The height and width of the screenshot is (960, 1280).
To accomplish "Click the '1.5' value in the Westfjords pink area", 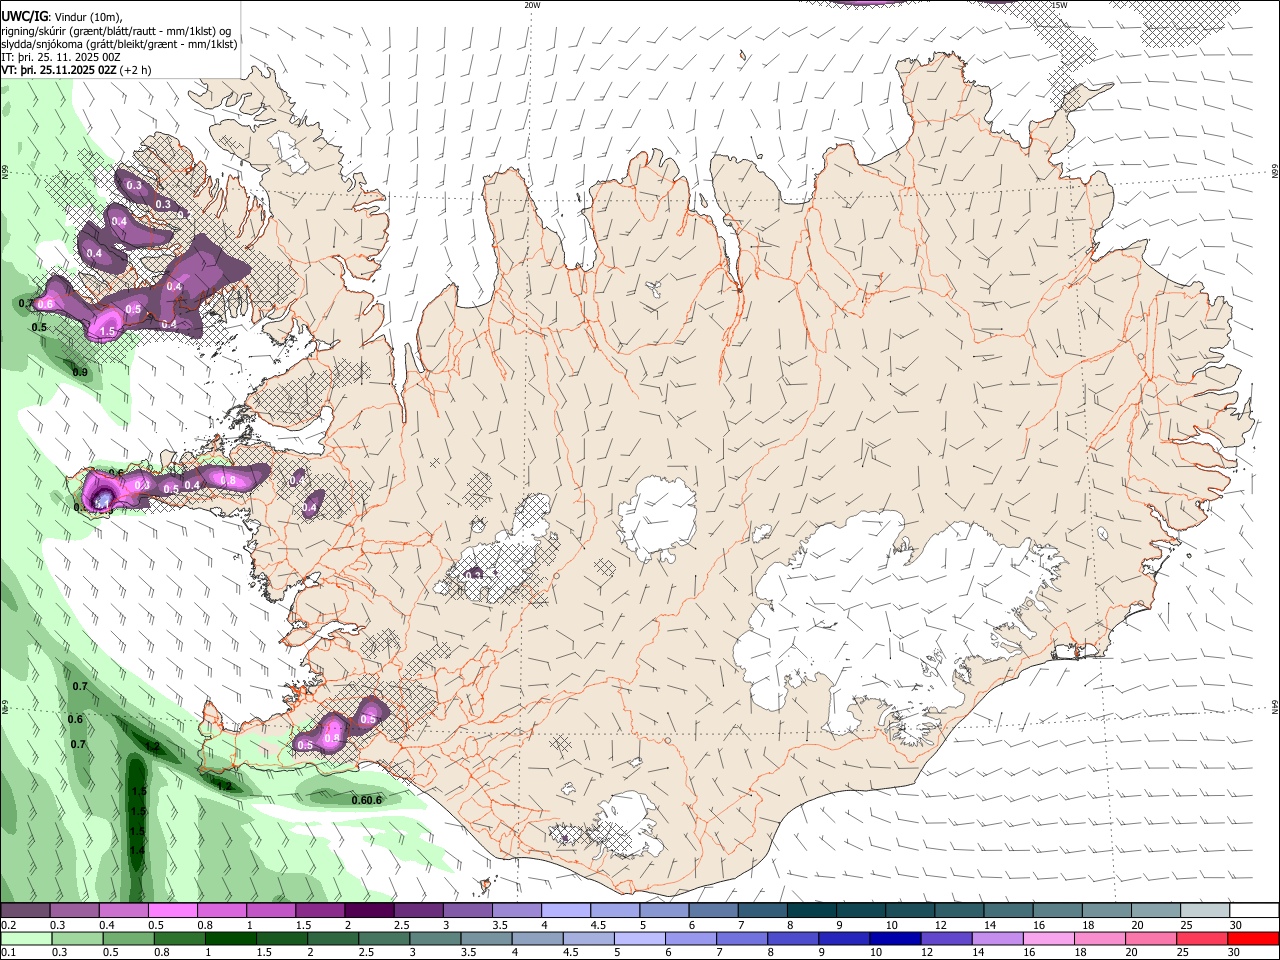I will click(x=108, y=331).
